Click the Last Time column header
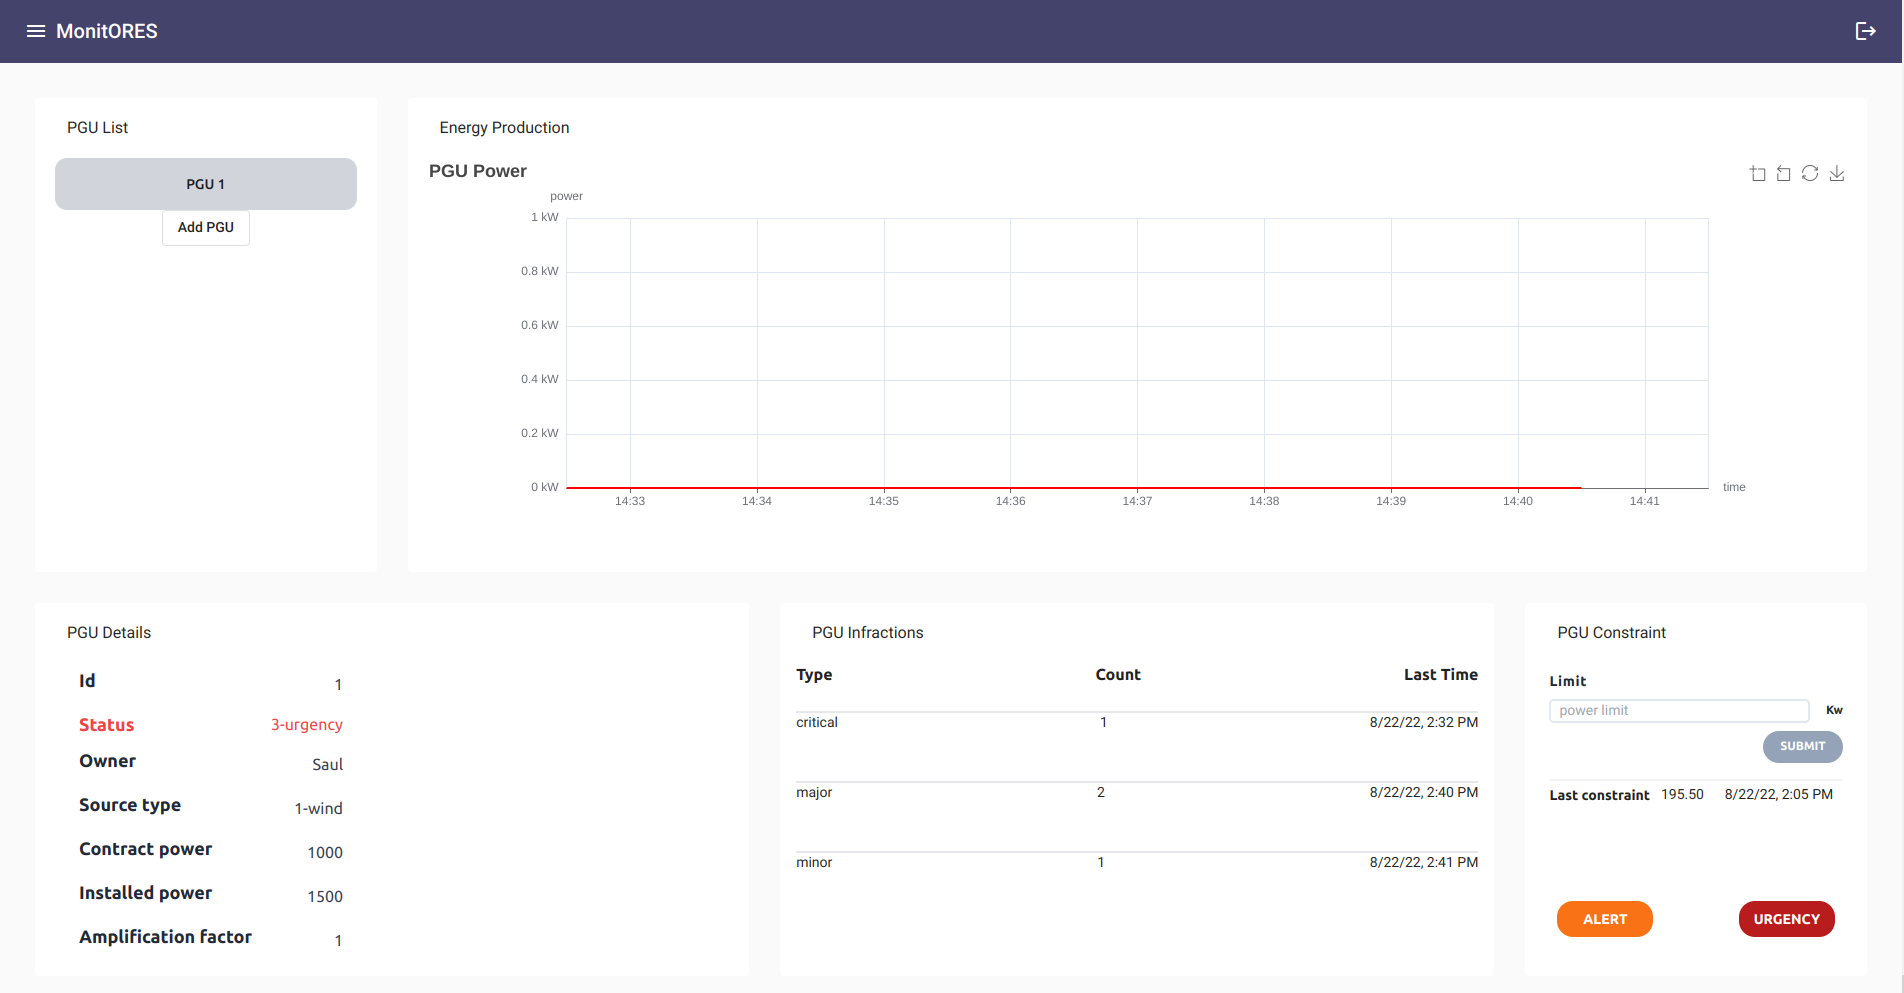This screenshot has width=1904, height=993. click(1440, 675)
